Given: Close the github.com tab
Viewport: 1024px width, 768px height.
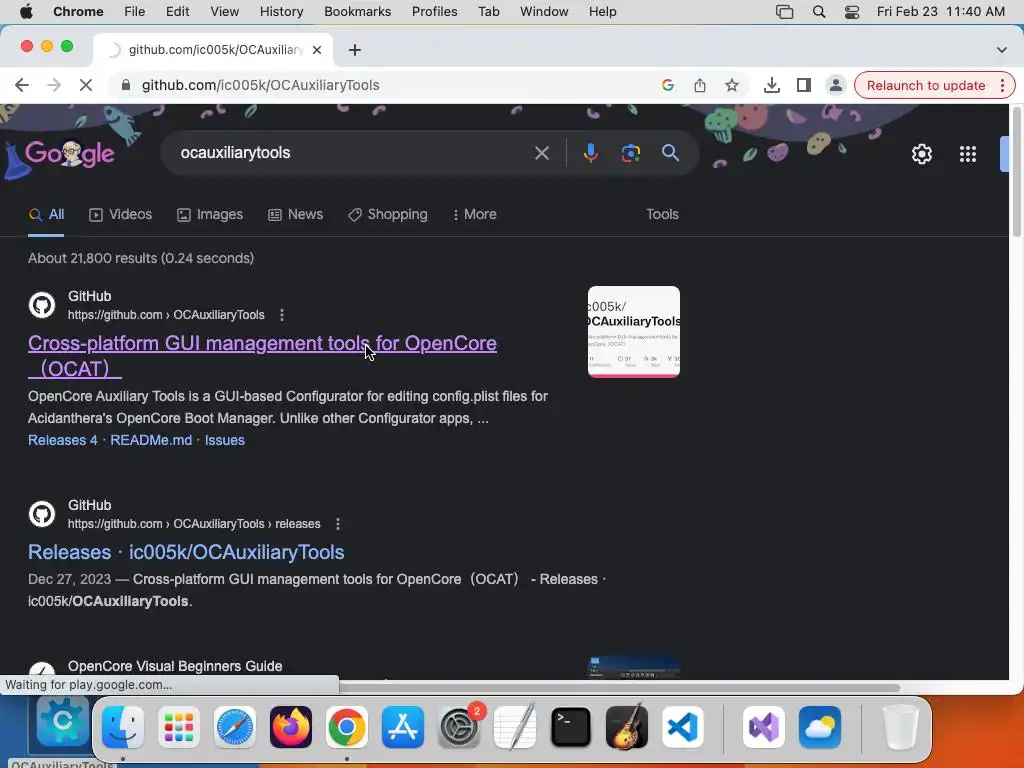Looking at the screenshot, I should (317, 50).
